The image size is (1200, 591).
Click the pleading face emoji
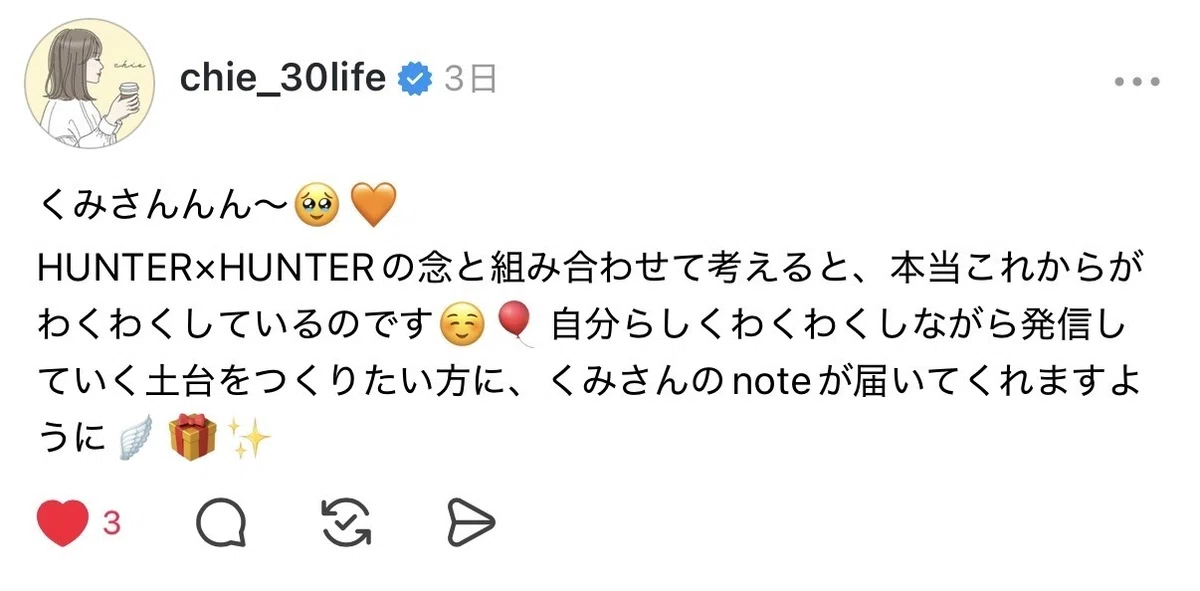click(317, 208)
